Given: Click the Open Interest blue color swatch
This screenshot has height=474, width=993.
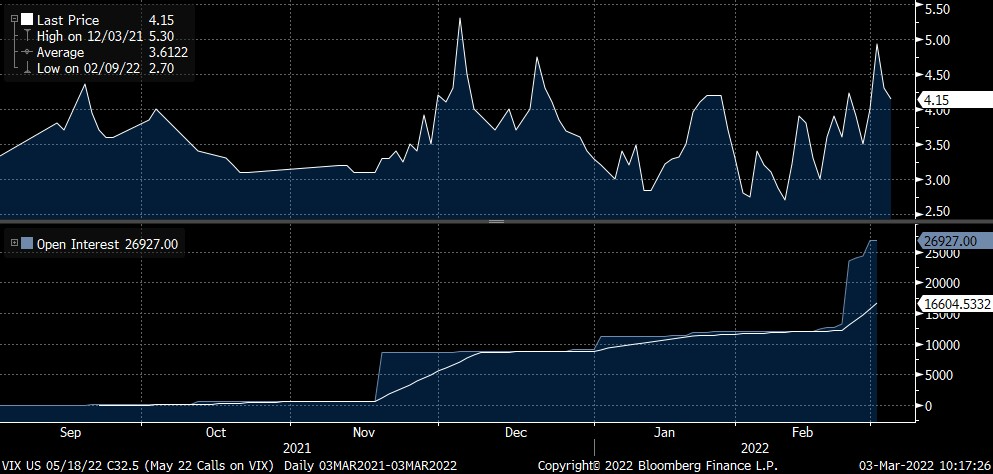Looking at the screenshot, I should coord(27,243).
